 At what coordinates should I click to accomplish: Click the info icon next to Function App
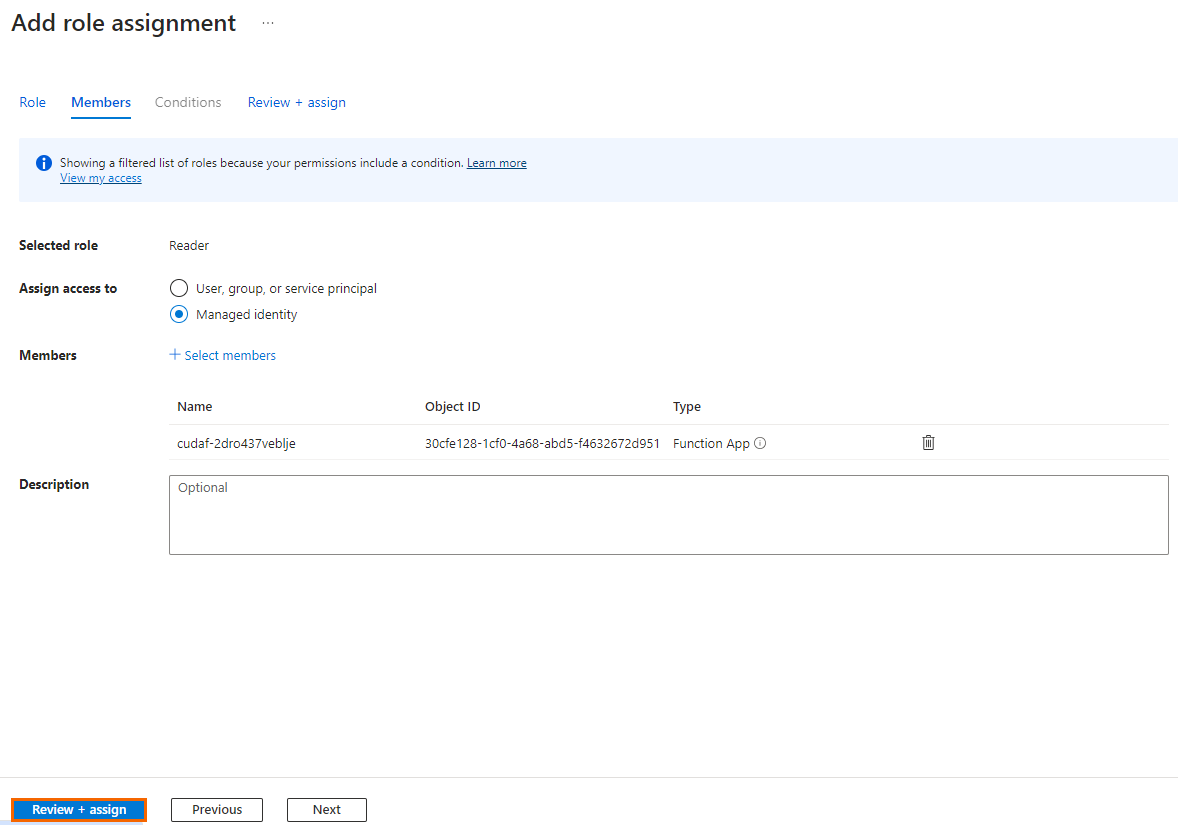[x=759, y=443]
